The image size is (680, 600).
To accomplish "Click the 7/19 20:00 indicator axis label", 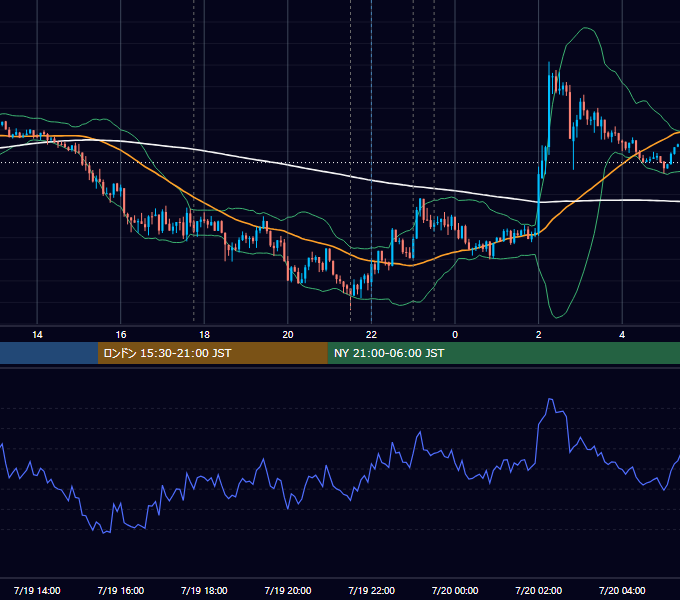I will click(x=288, y=590).
